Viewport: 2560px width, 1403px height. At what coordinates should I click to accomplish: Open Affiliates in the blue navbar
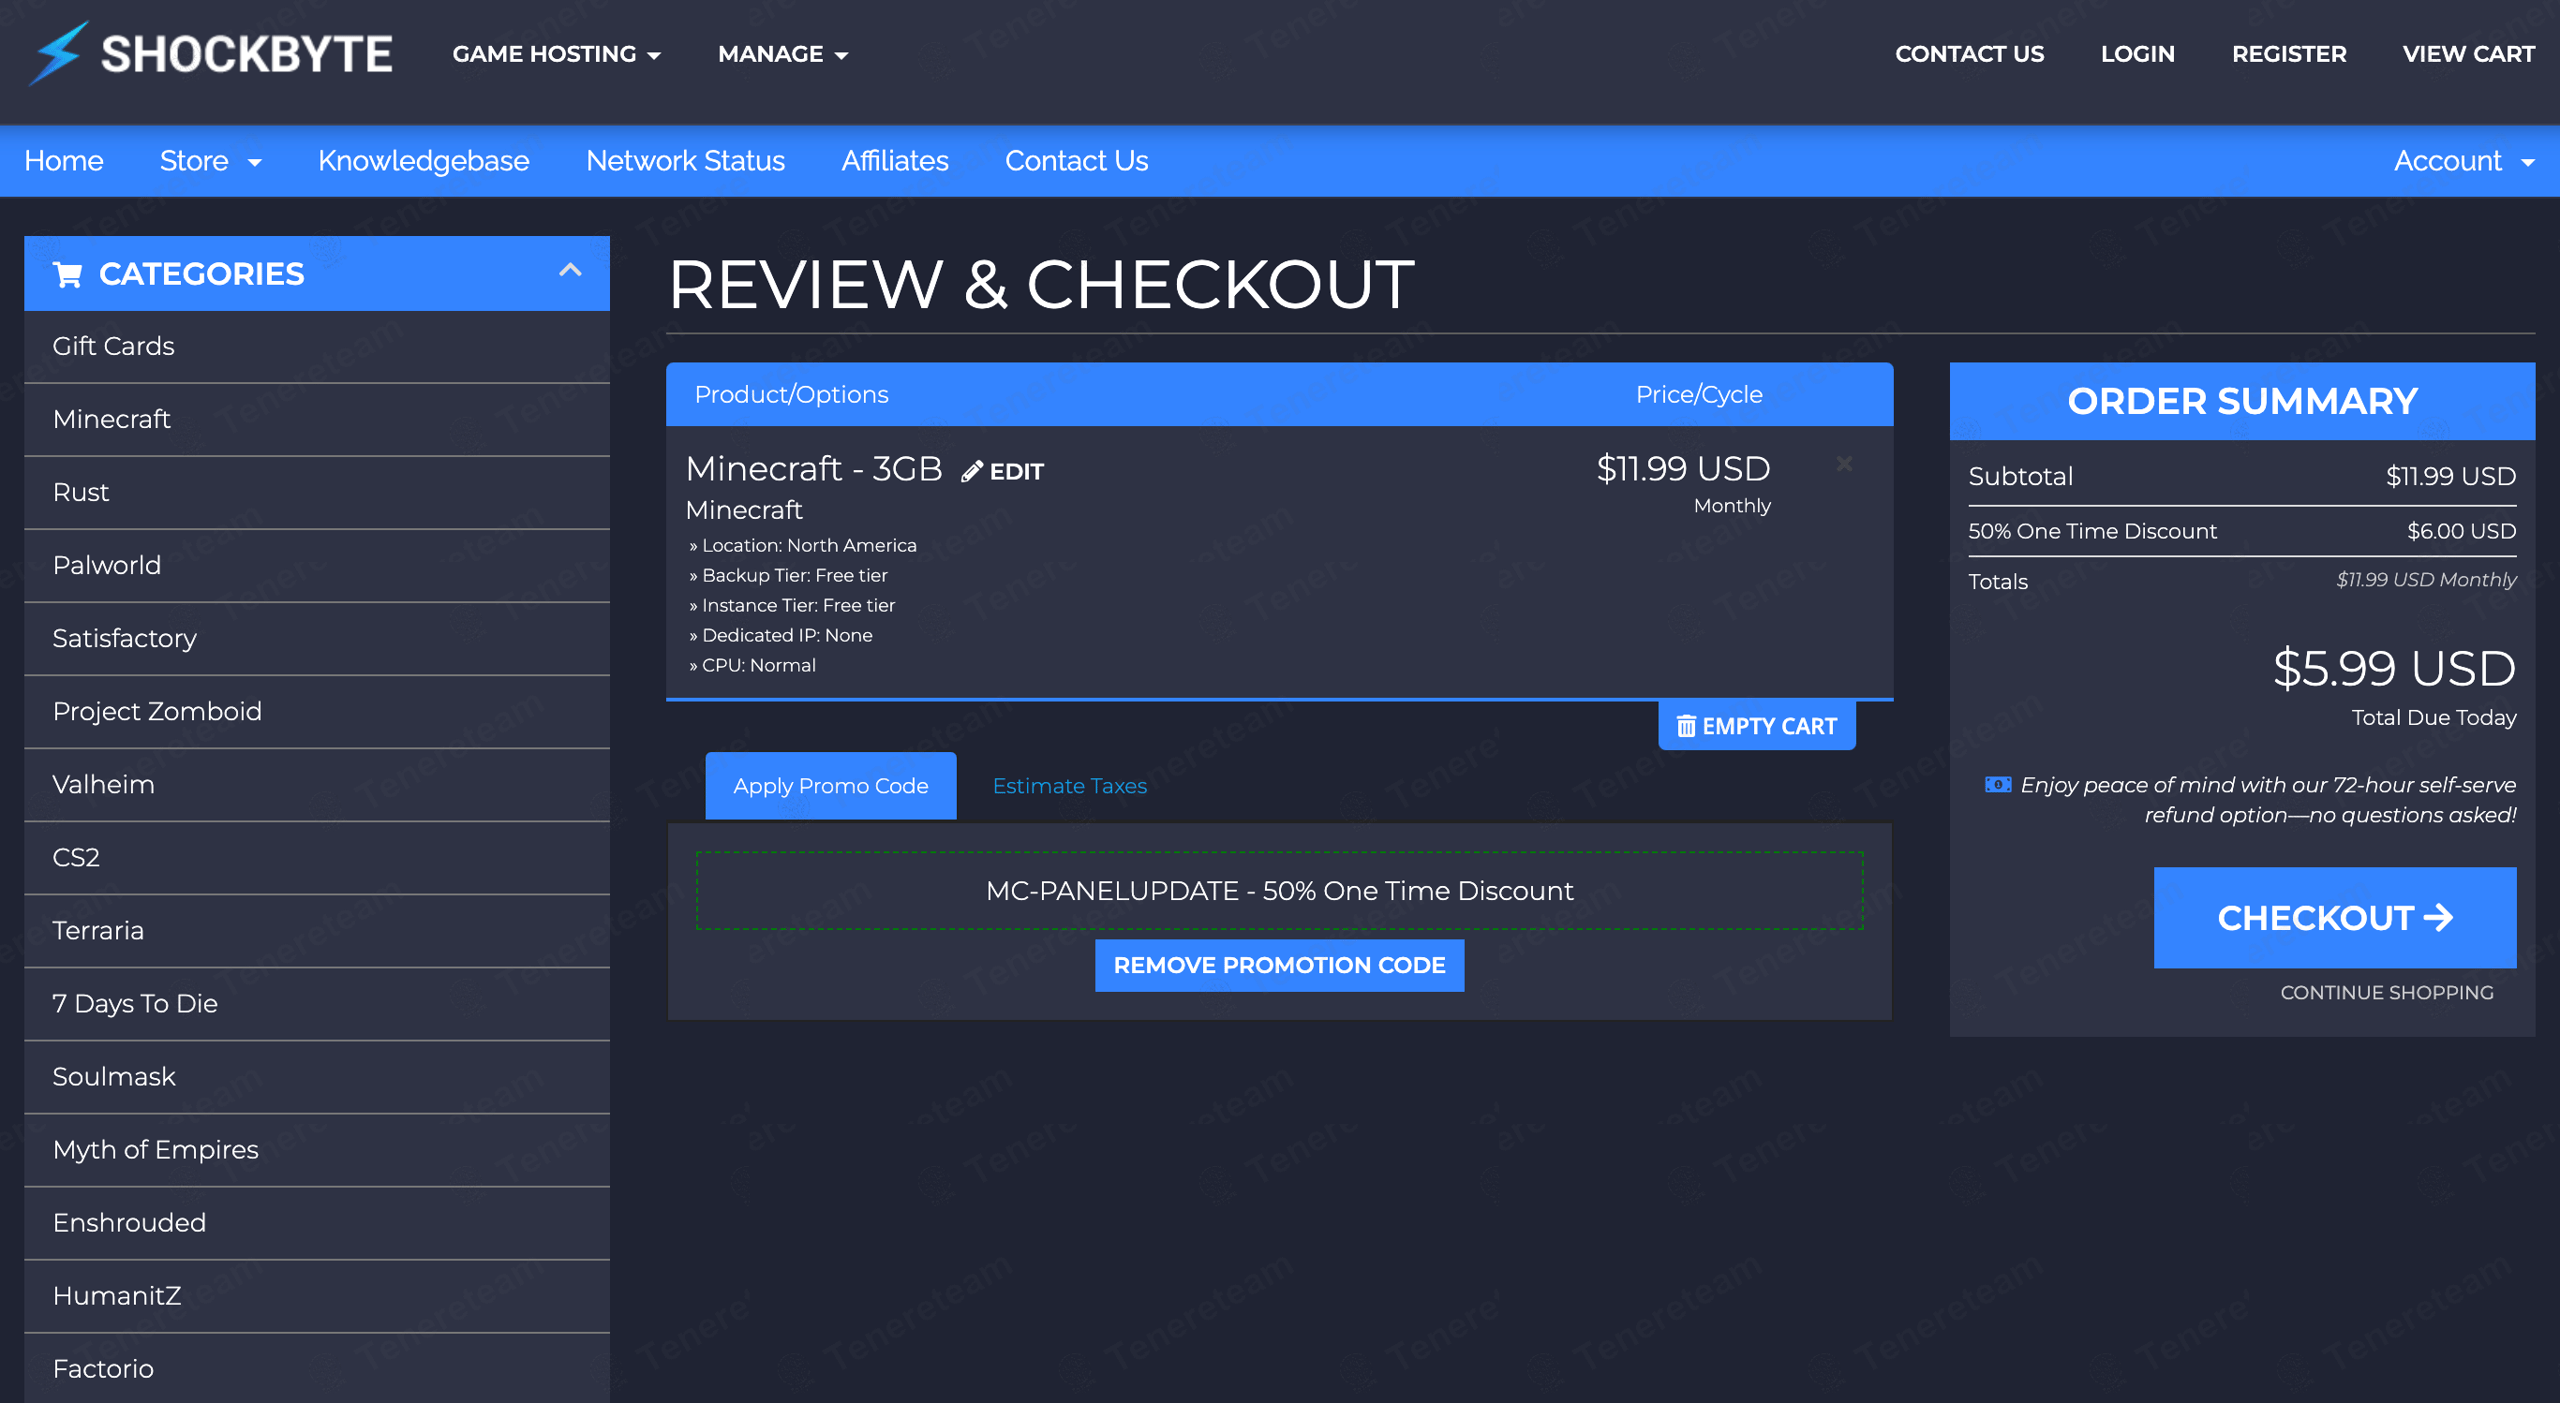pyautogui.click(x=895, y=161)
